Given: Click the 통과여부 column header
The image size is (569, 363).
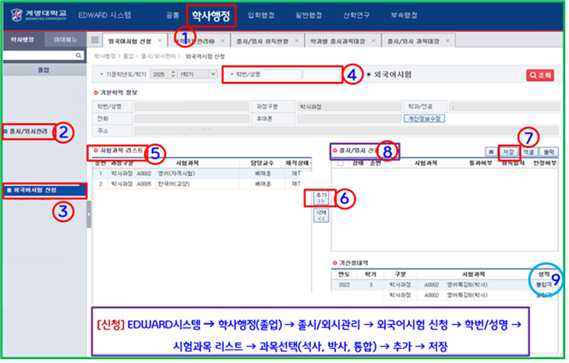Looking at the screenshot, I should coord(480,163).
